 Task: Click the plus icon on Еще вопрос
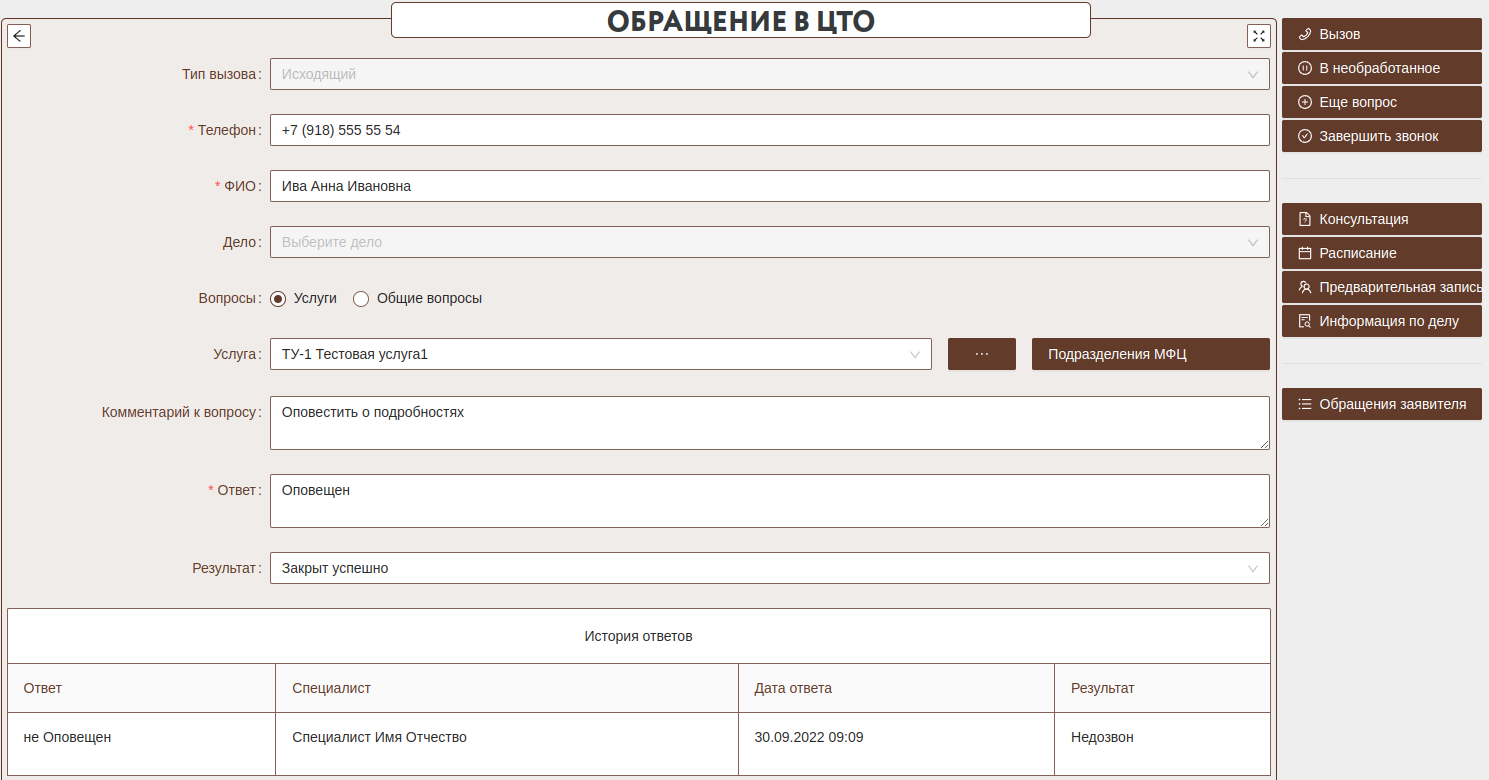point(1304,102)
